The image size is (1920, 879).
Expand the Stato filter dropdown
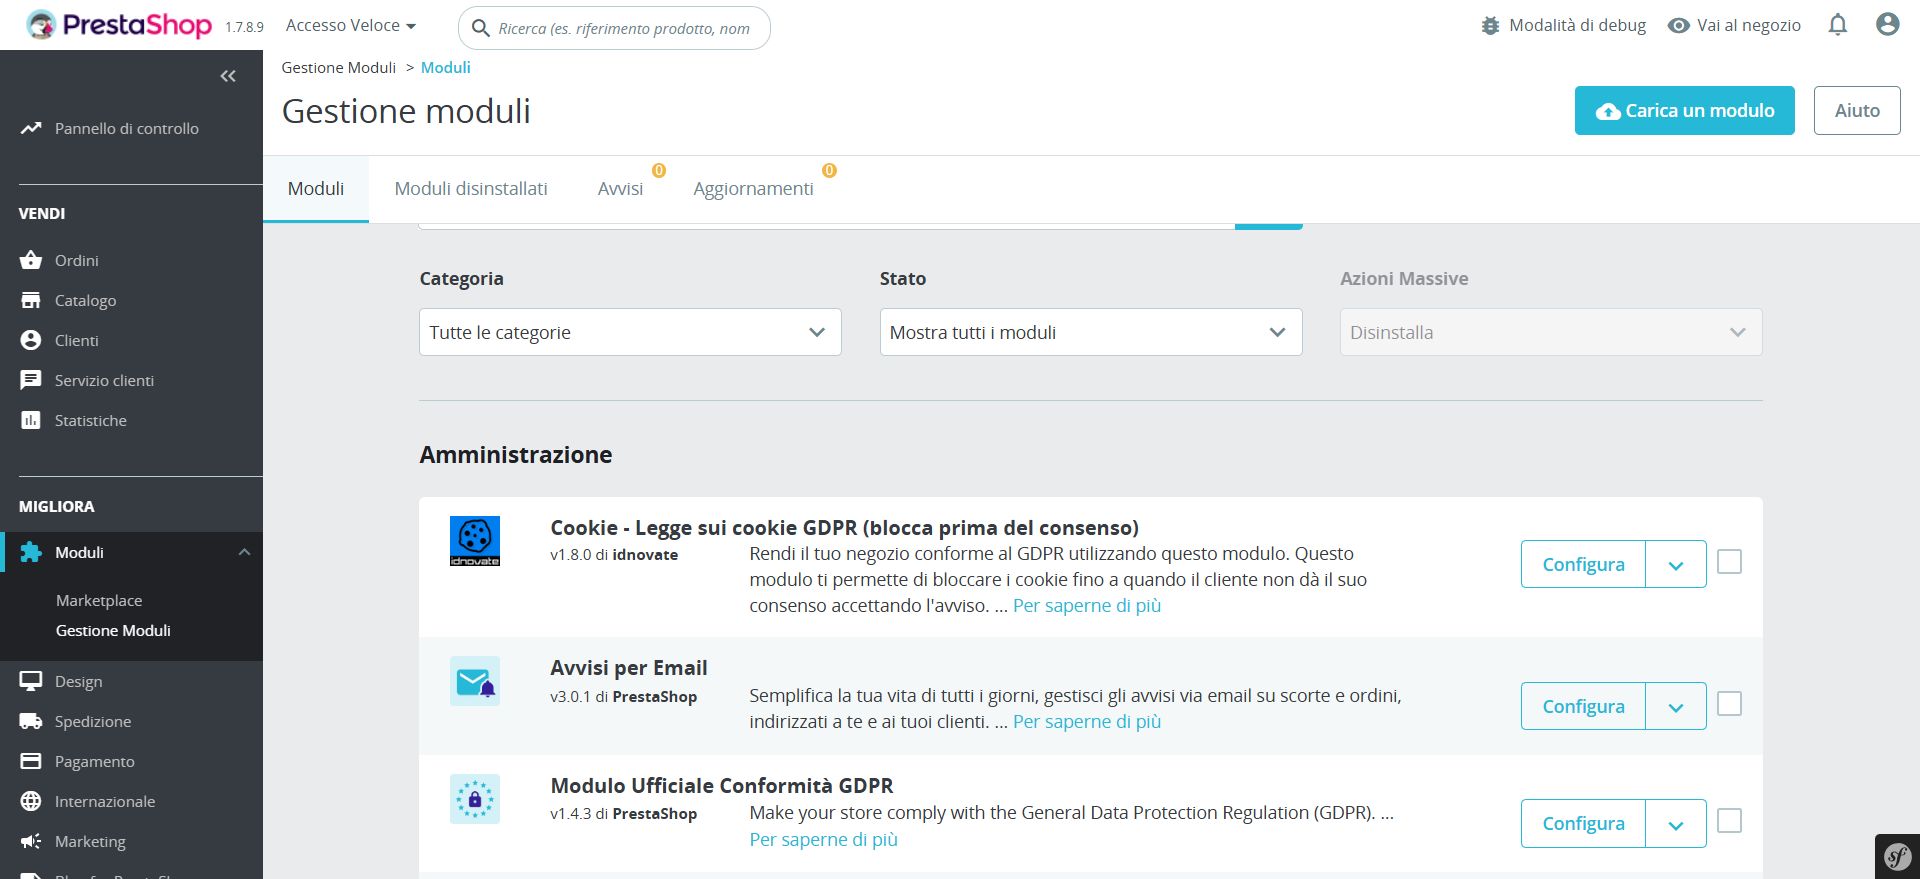point(1090,332)
